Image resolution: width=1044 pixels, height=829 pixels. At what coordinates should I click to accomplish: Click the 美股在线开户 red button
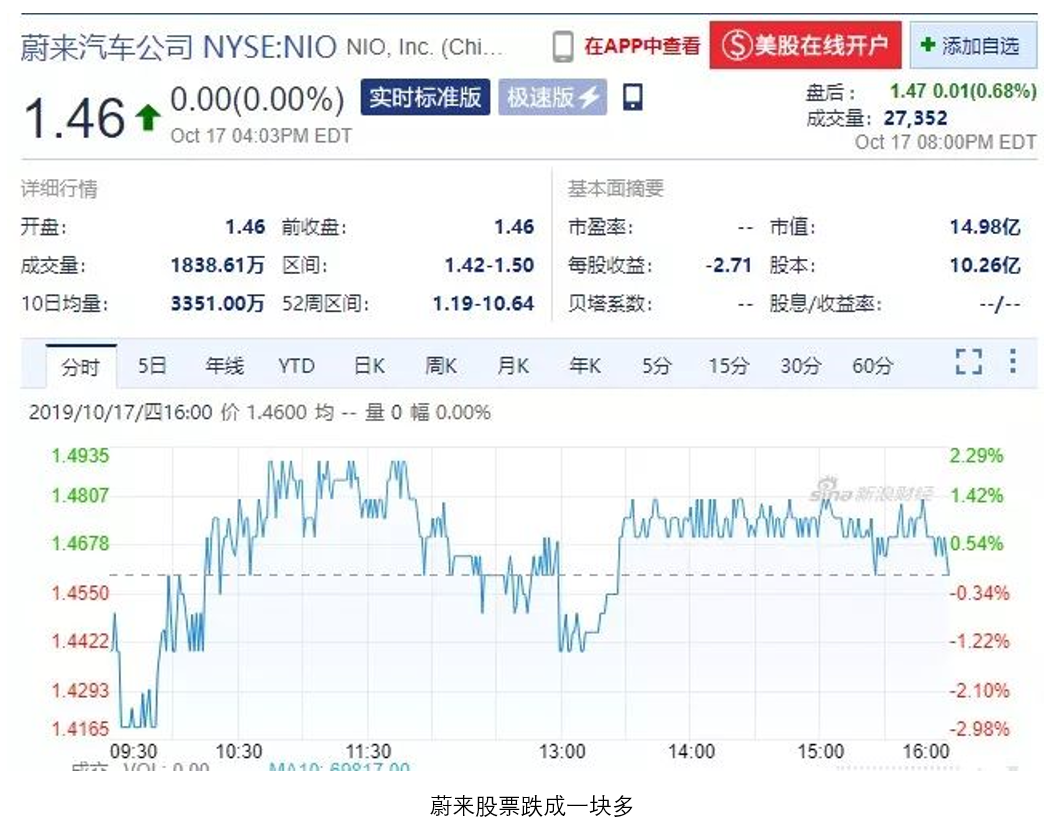(x=806, y=45)
